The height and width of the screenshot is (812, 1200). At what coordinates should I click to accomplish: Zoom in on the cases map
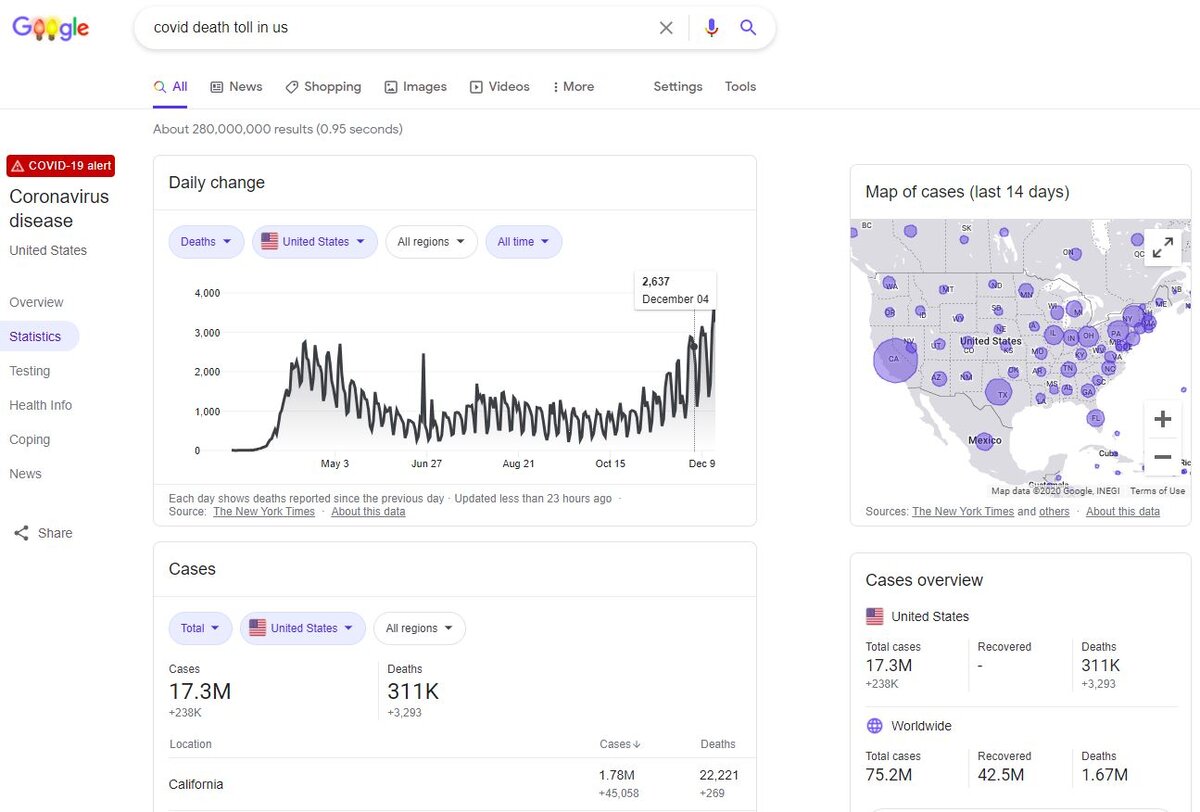[1162, 420]
